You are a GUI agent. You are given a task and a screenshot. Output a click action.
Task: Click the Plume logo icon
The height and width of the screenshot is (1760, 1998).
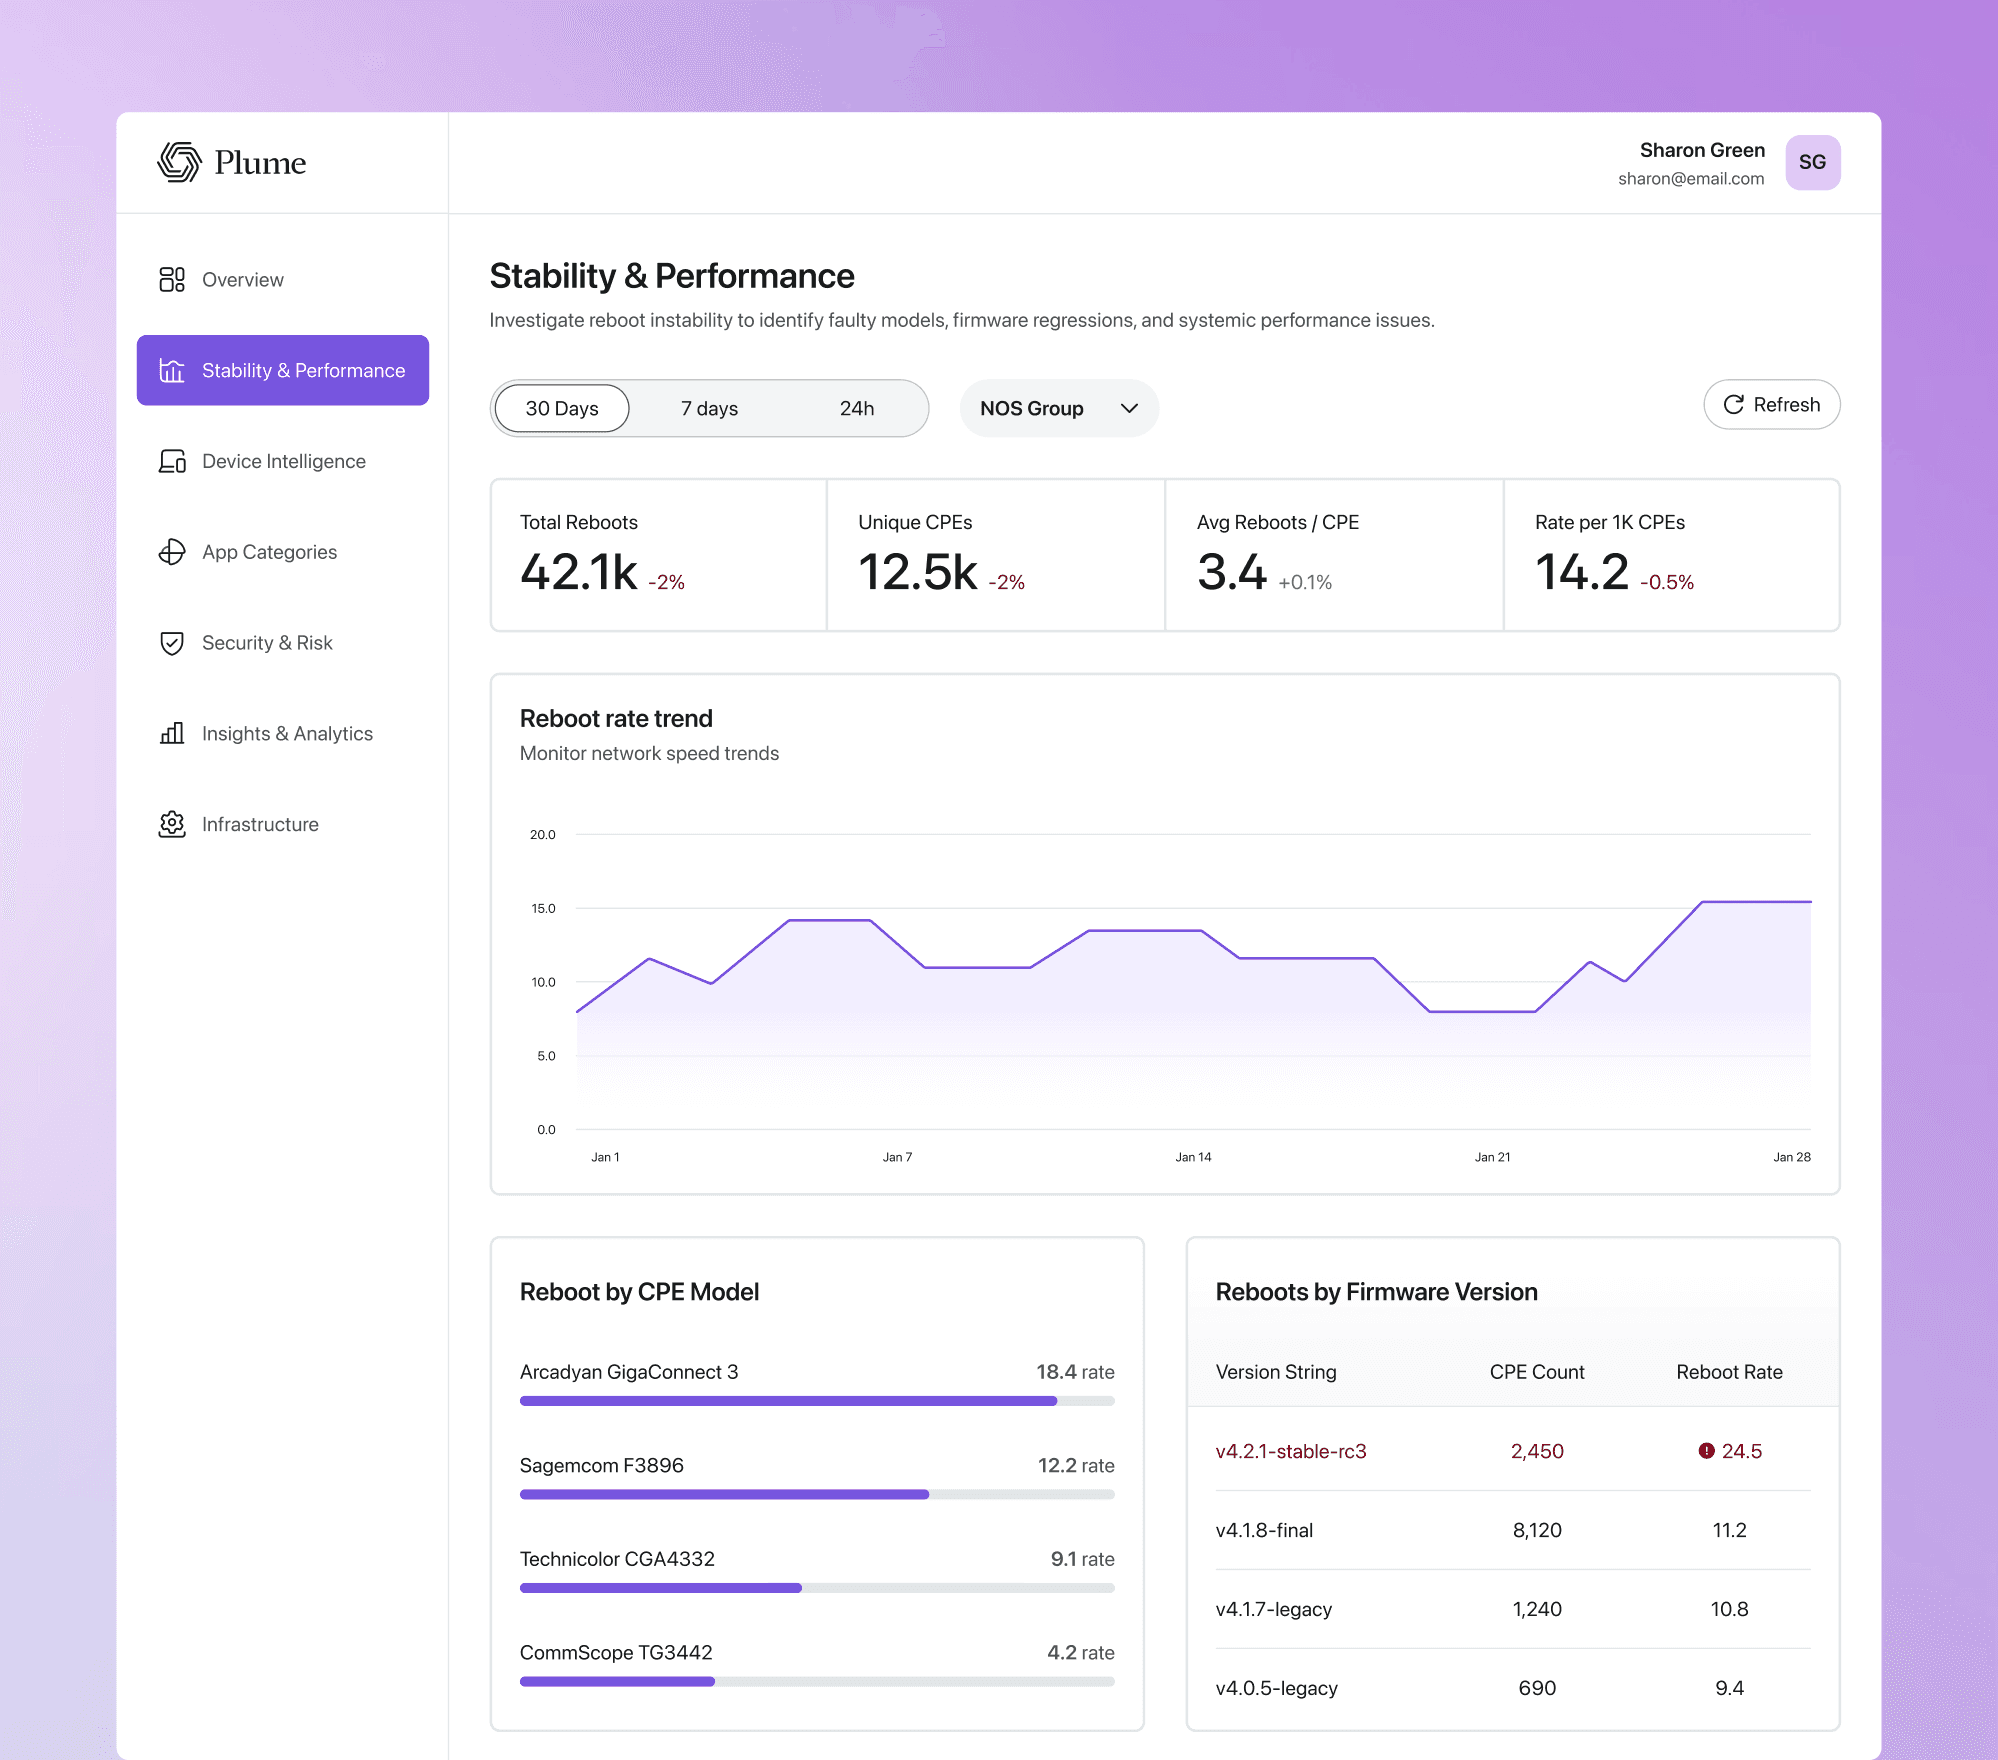pos(179,162)
